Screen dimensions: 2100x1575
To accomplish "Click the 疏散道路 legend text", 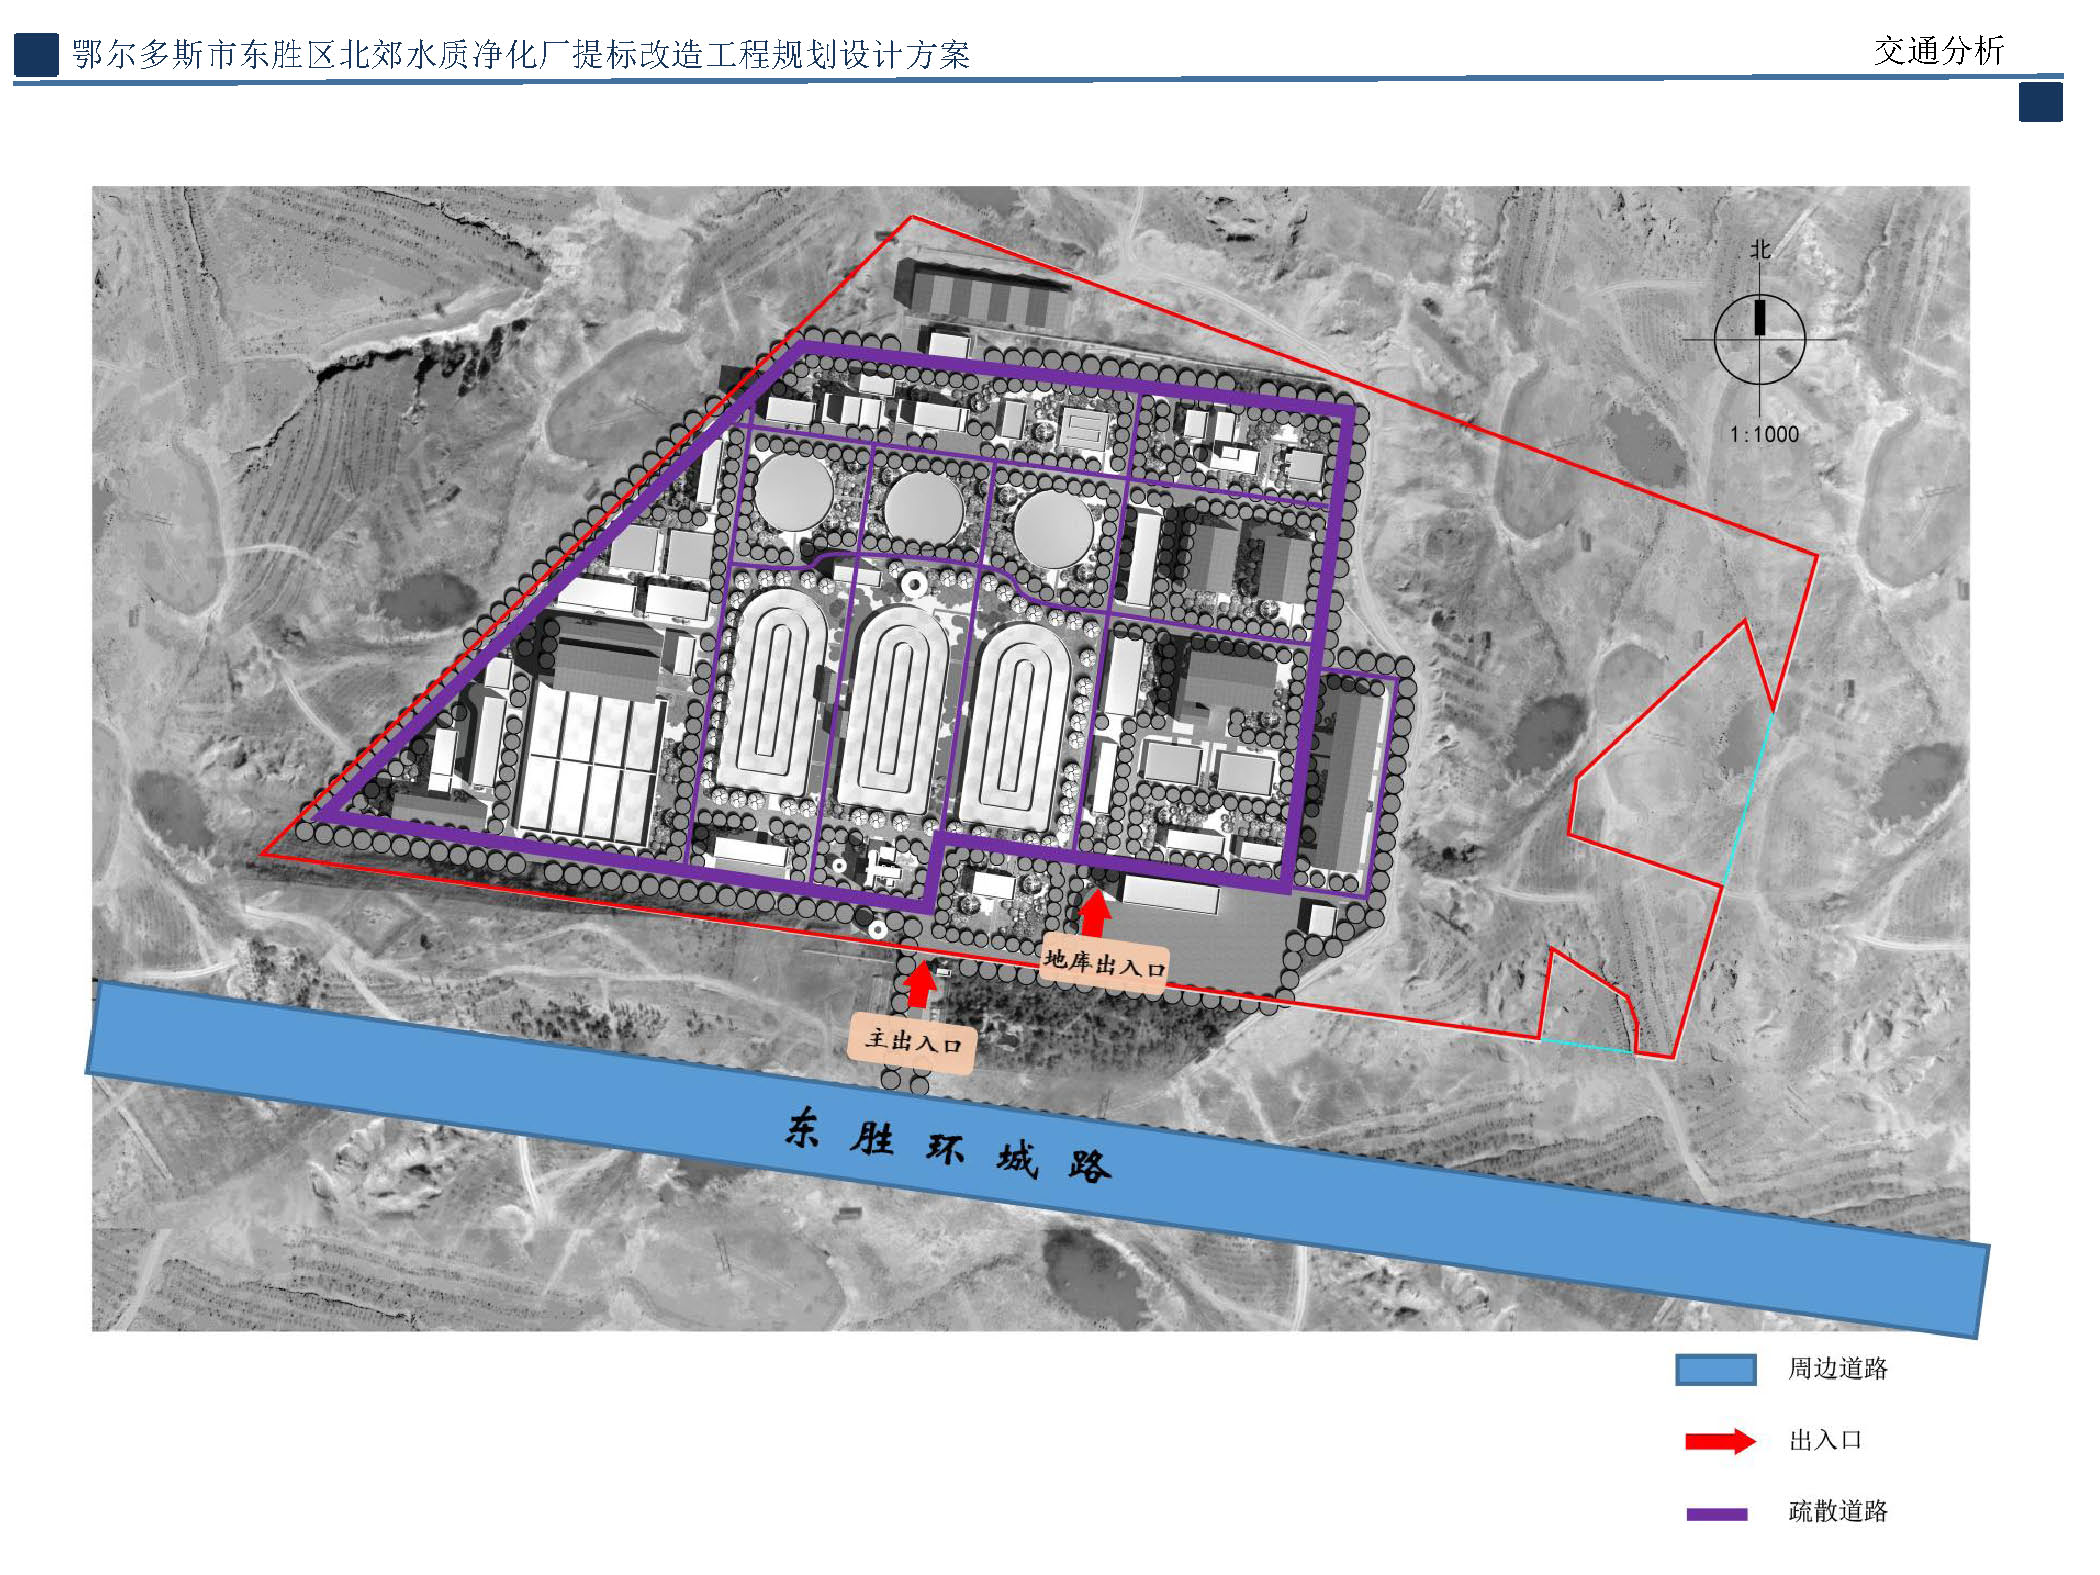I will [x=1837, y=1510].
